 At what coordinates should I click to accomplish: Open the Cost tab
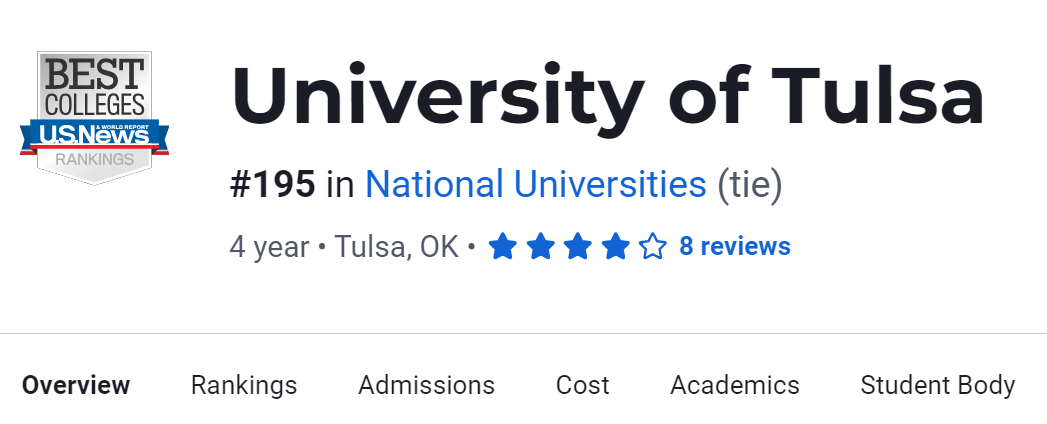click(x=582, y=385)
